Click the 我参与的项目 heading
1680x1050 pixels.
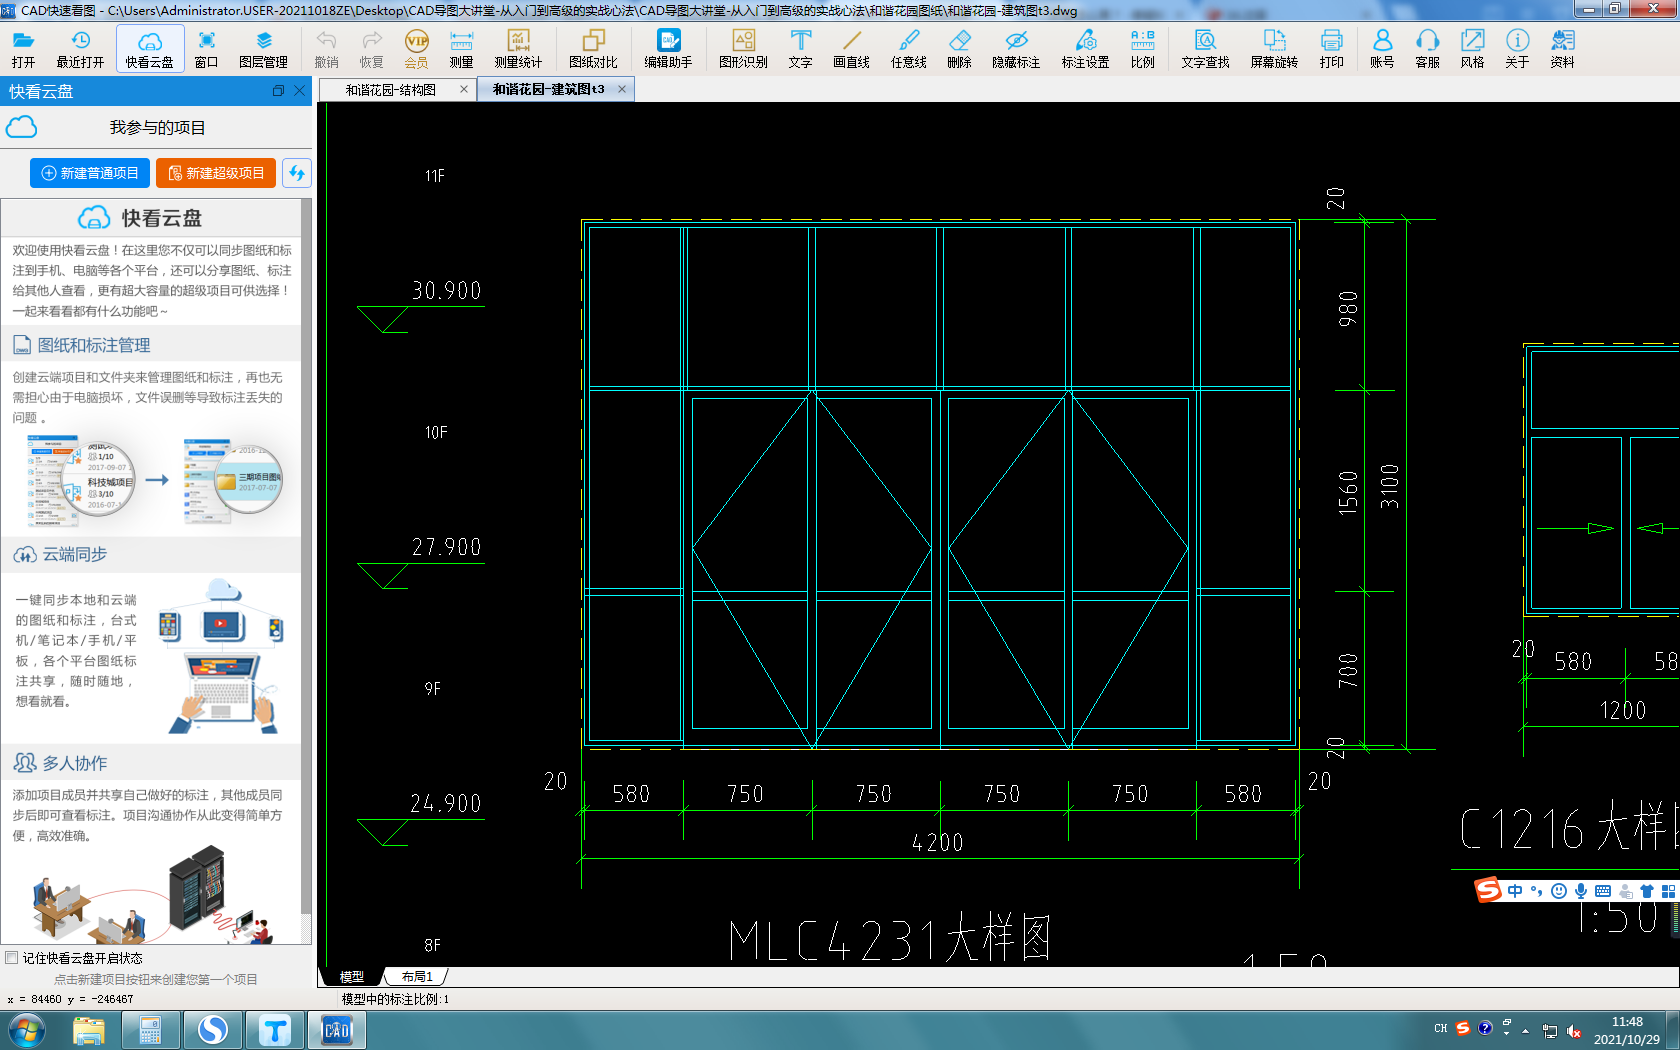click(157, 128)
